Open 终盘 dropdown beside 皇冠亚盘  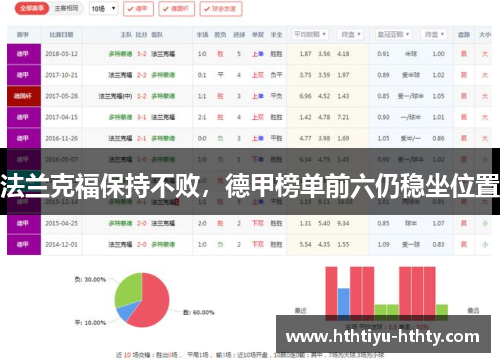(434, 34)
